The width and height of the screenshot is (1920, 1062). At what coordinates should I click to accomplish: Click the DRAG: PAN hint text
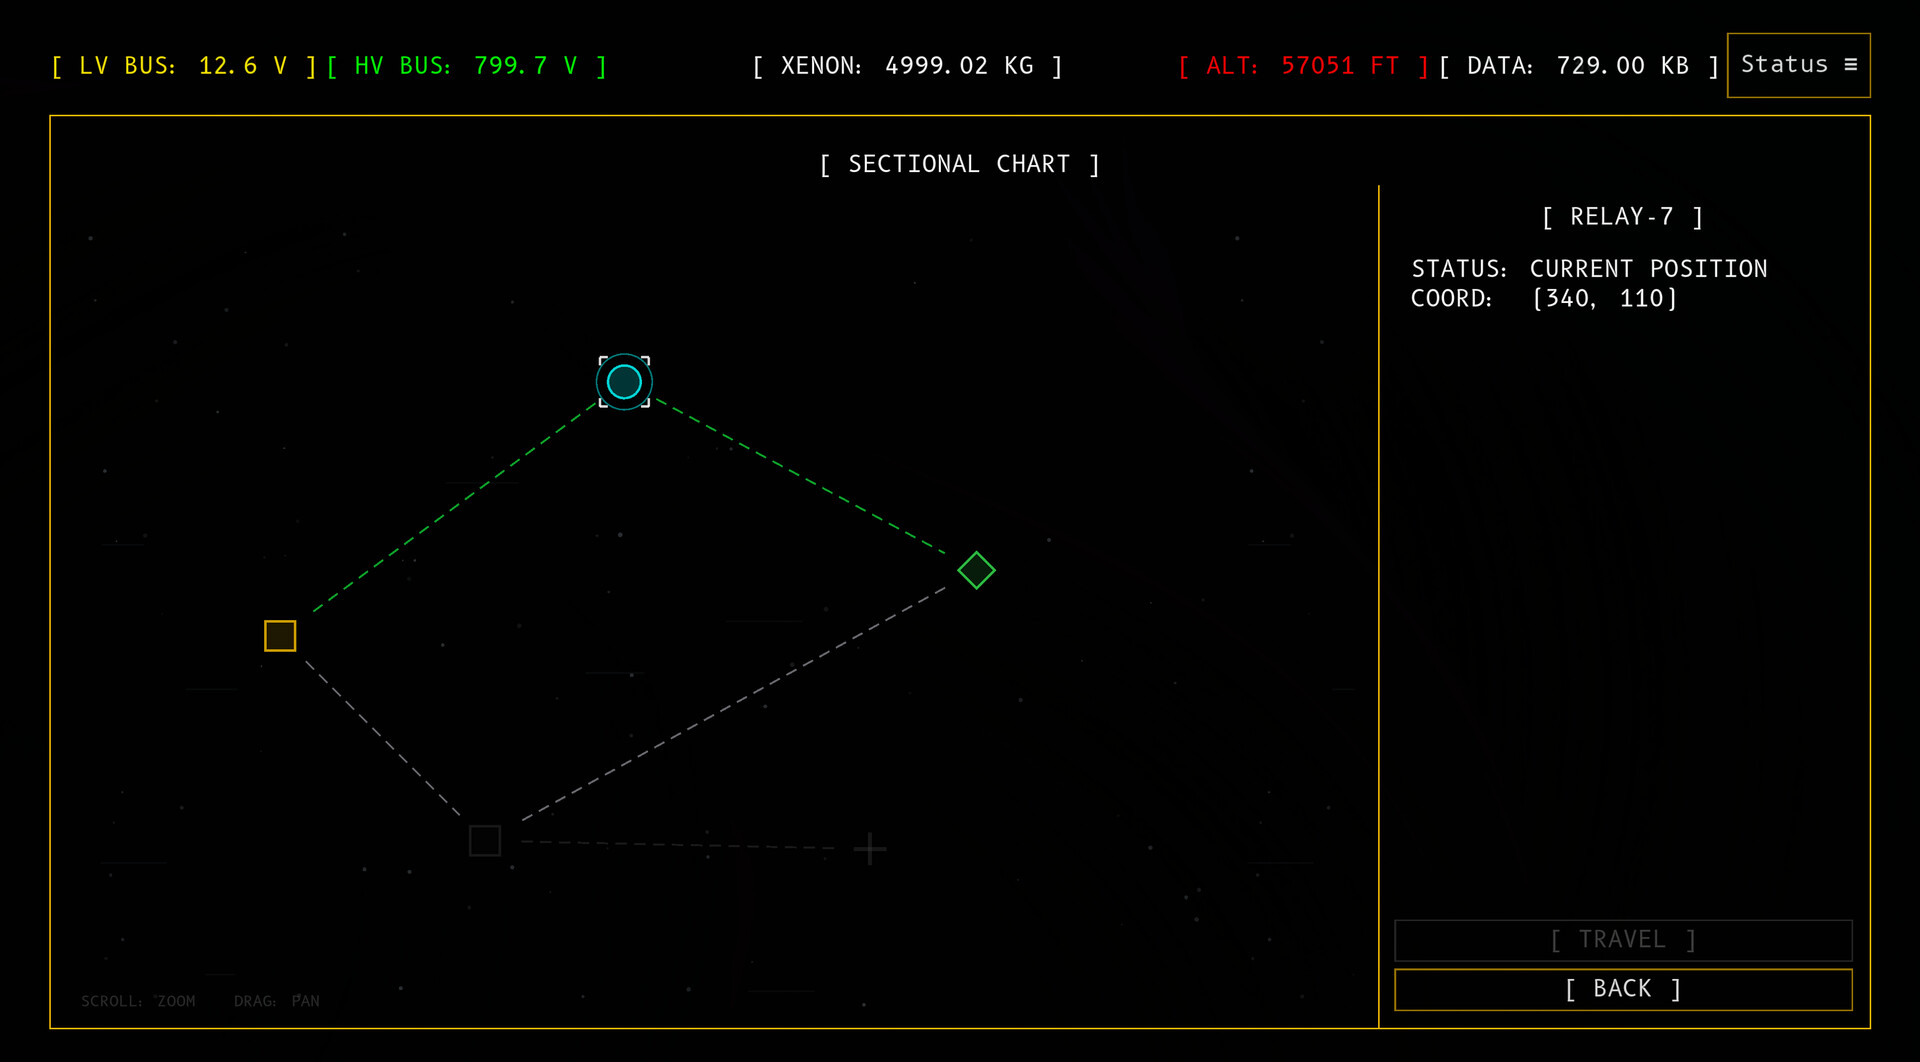click(x=277, y=1001)
